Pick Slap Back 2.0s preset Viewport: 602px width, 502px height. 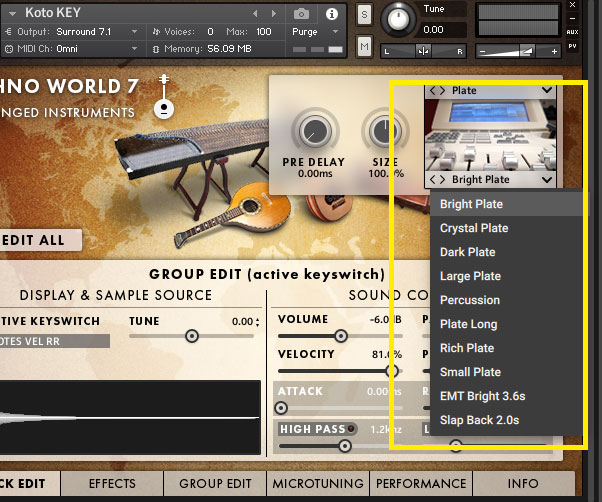coord(506,420)
